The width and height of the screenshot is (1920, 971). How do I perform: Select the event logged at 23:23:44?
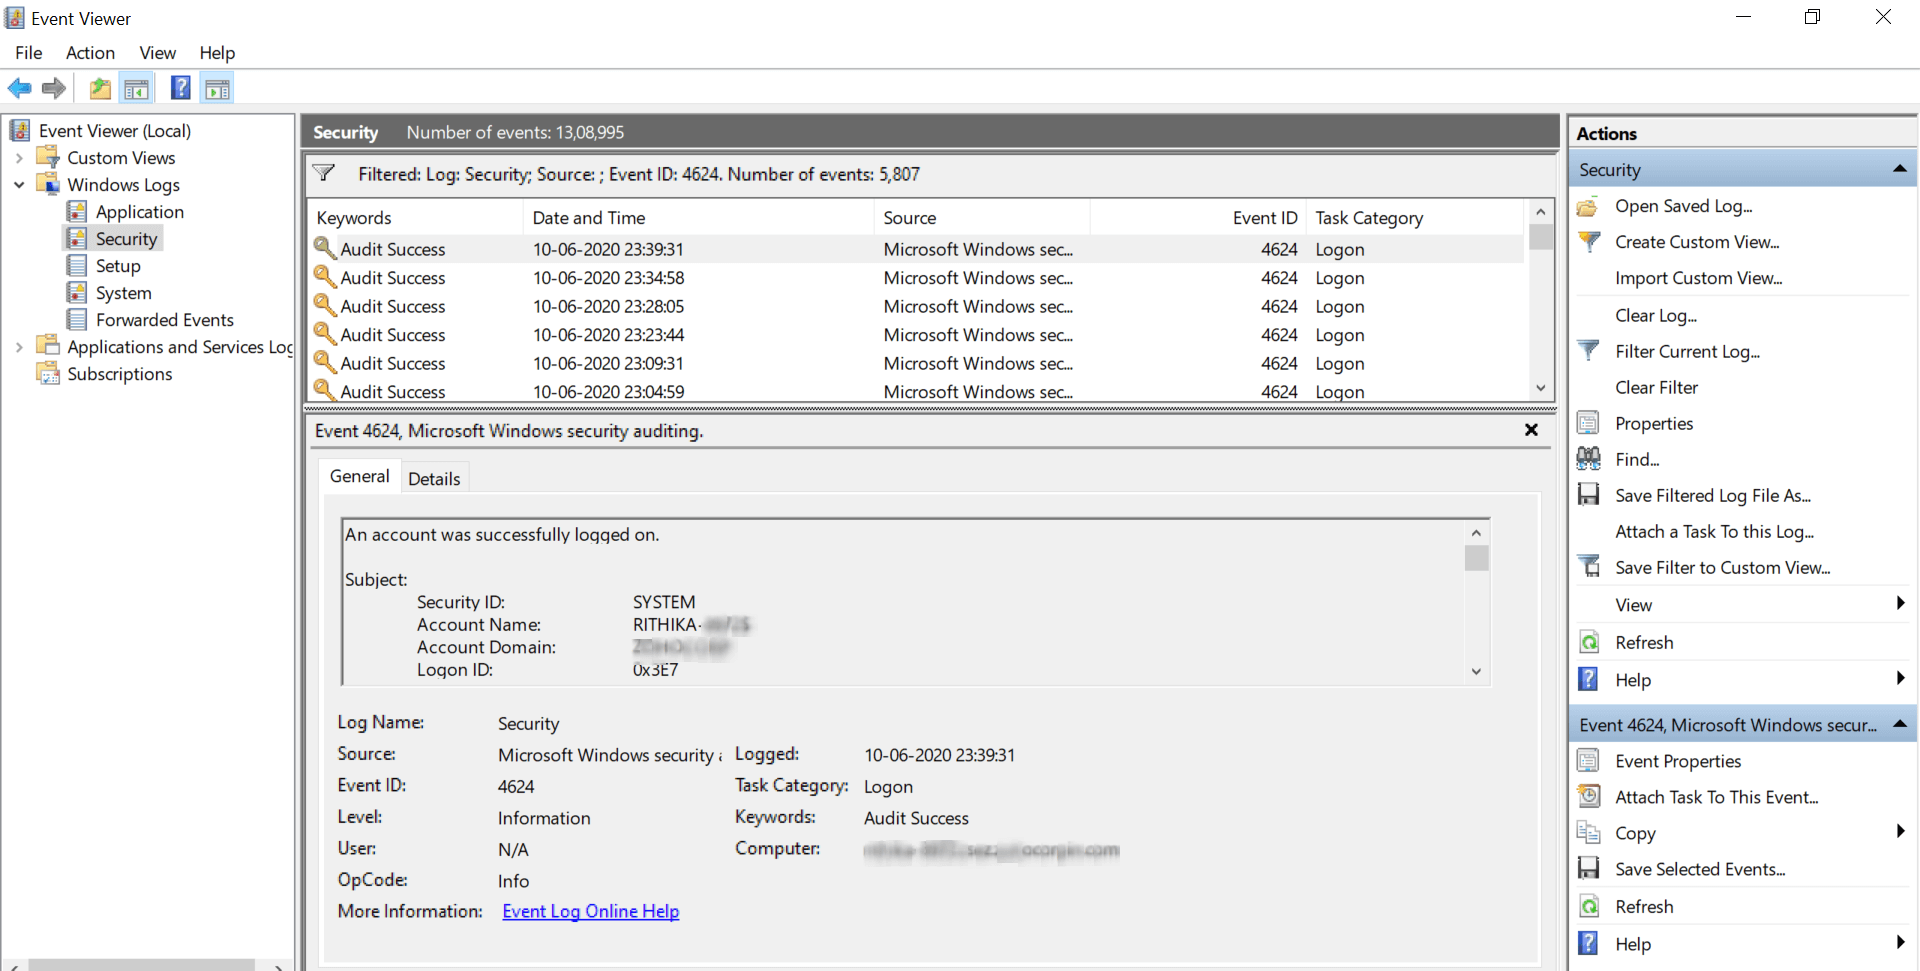[915, 335]
